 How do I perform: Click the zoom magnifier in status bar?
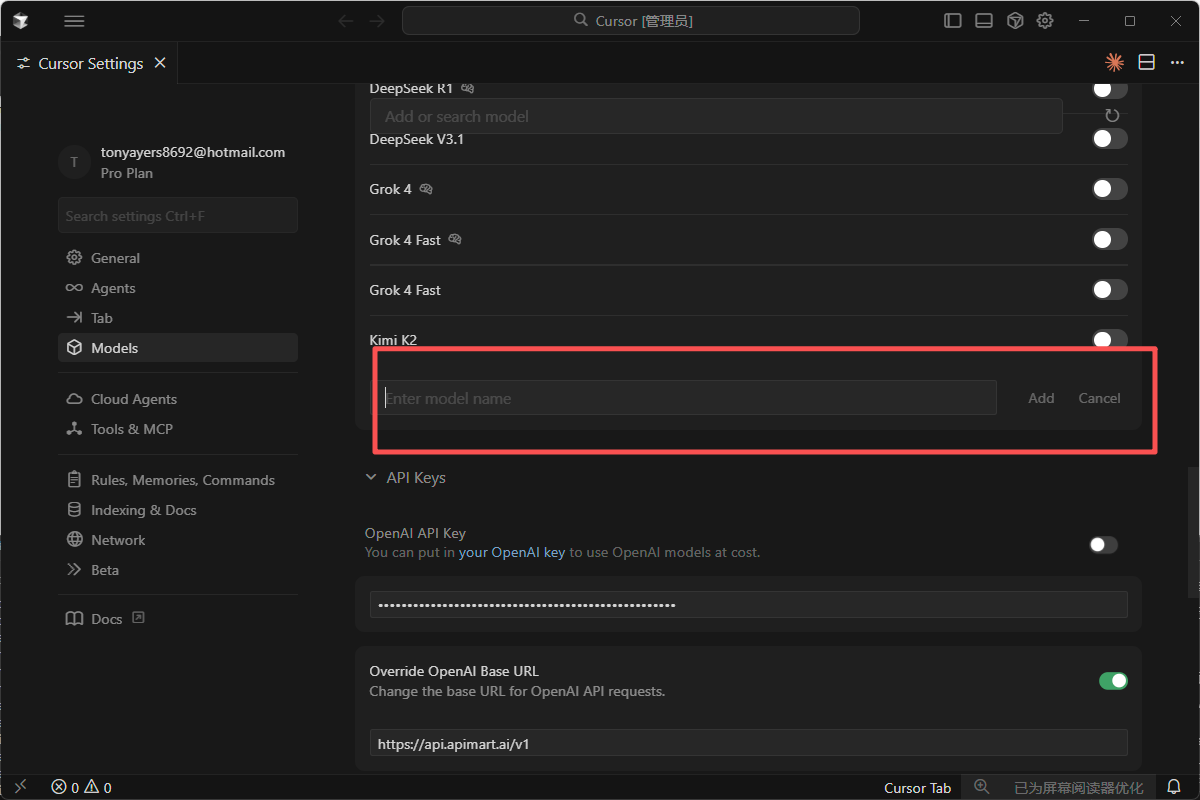pyautogui.click(x=981, y=787)
